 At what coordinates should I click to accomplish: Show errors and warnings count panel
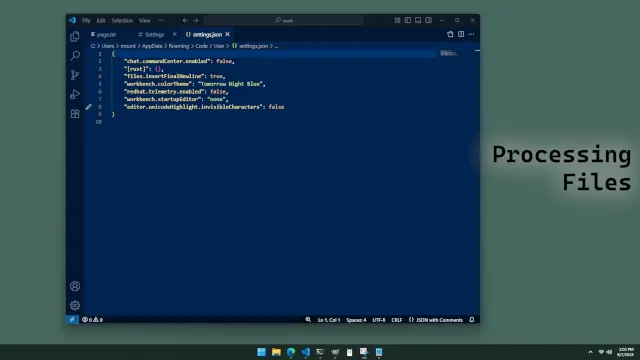tap(92, 320)
